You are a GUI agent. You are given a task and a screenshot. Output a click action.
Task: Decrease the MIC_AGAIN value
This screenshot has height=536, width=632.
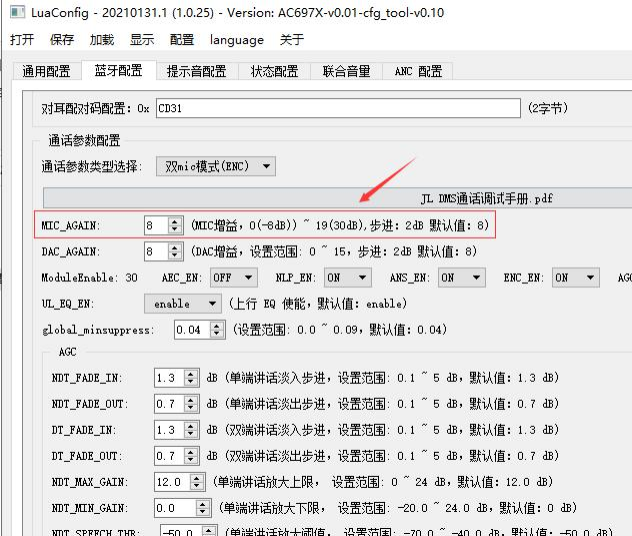[x=175, y=229]
